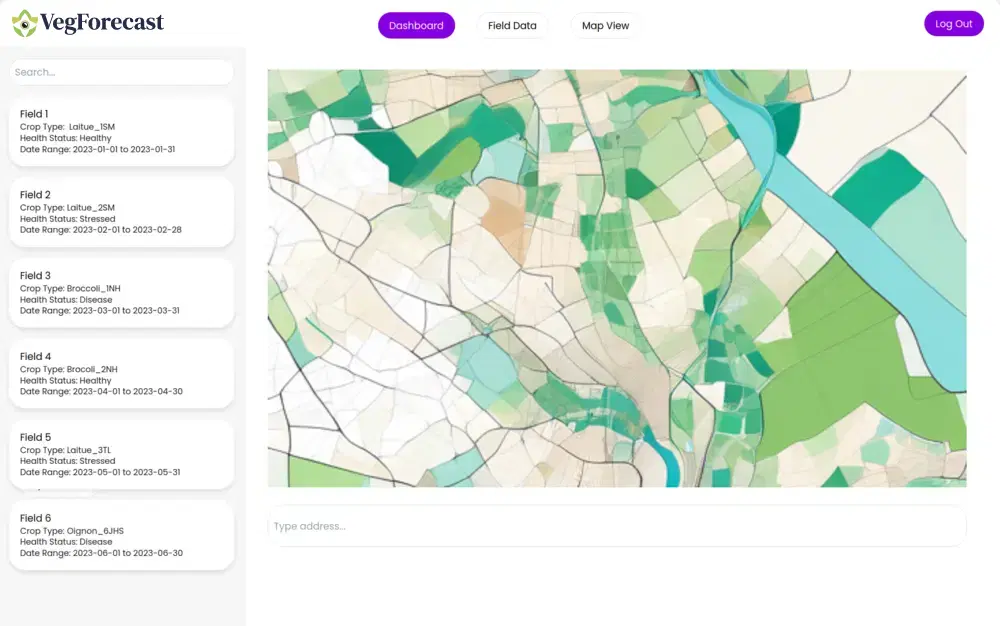The width and height of the screenshot is (1000, 626).
Task: Select the Field 1 Laitue_1SM card
Action: point(120,131)
